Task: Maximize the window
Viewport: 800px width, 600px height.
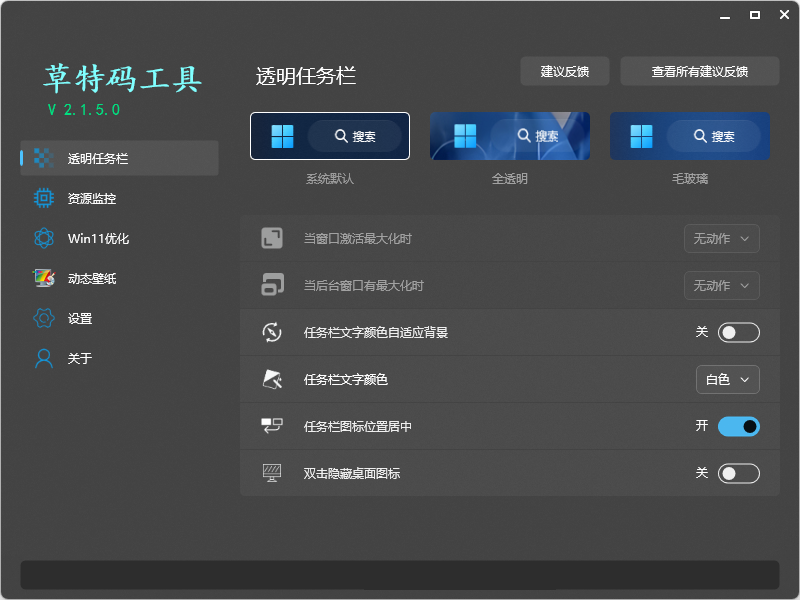Action: coord(755,15)
